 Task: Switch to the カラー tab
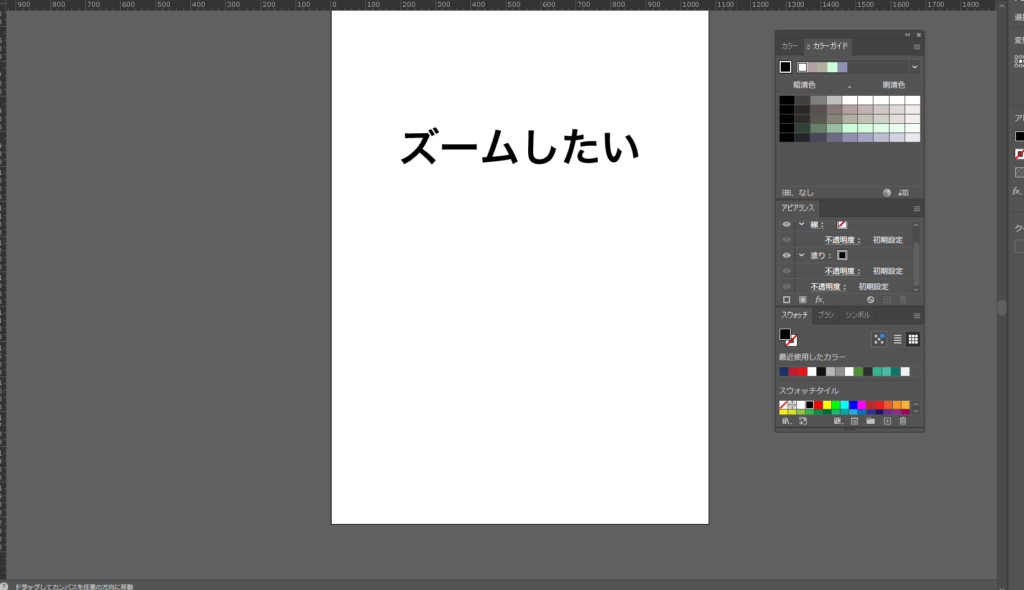[790, 46]
